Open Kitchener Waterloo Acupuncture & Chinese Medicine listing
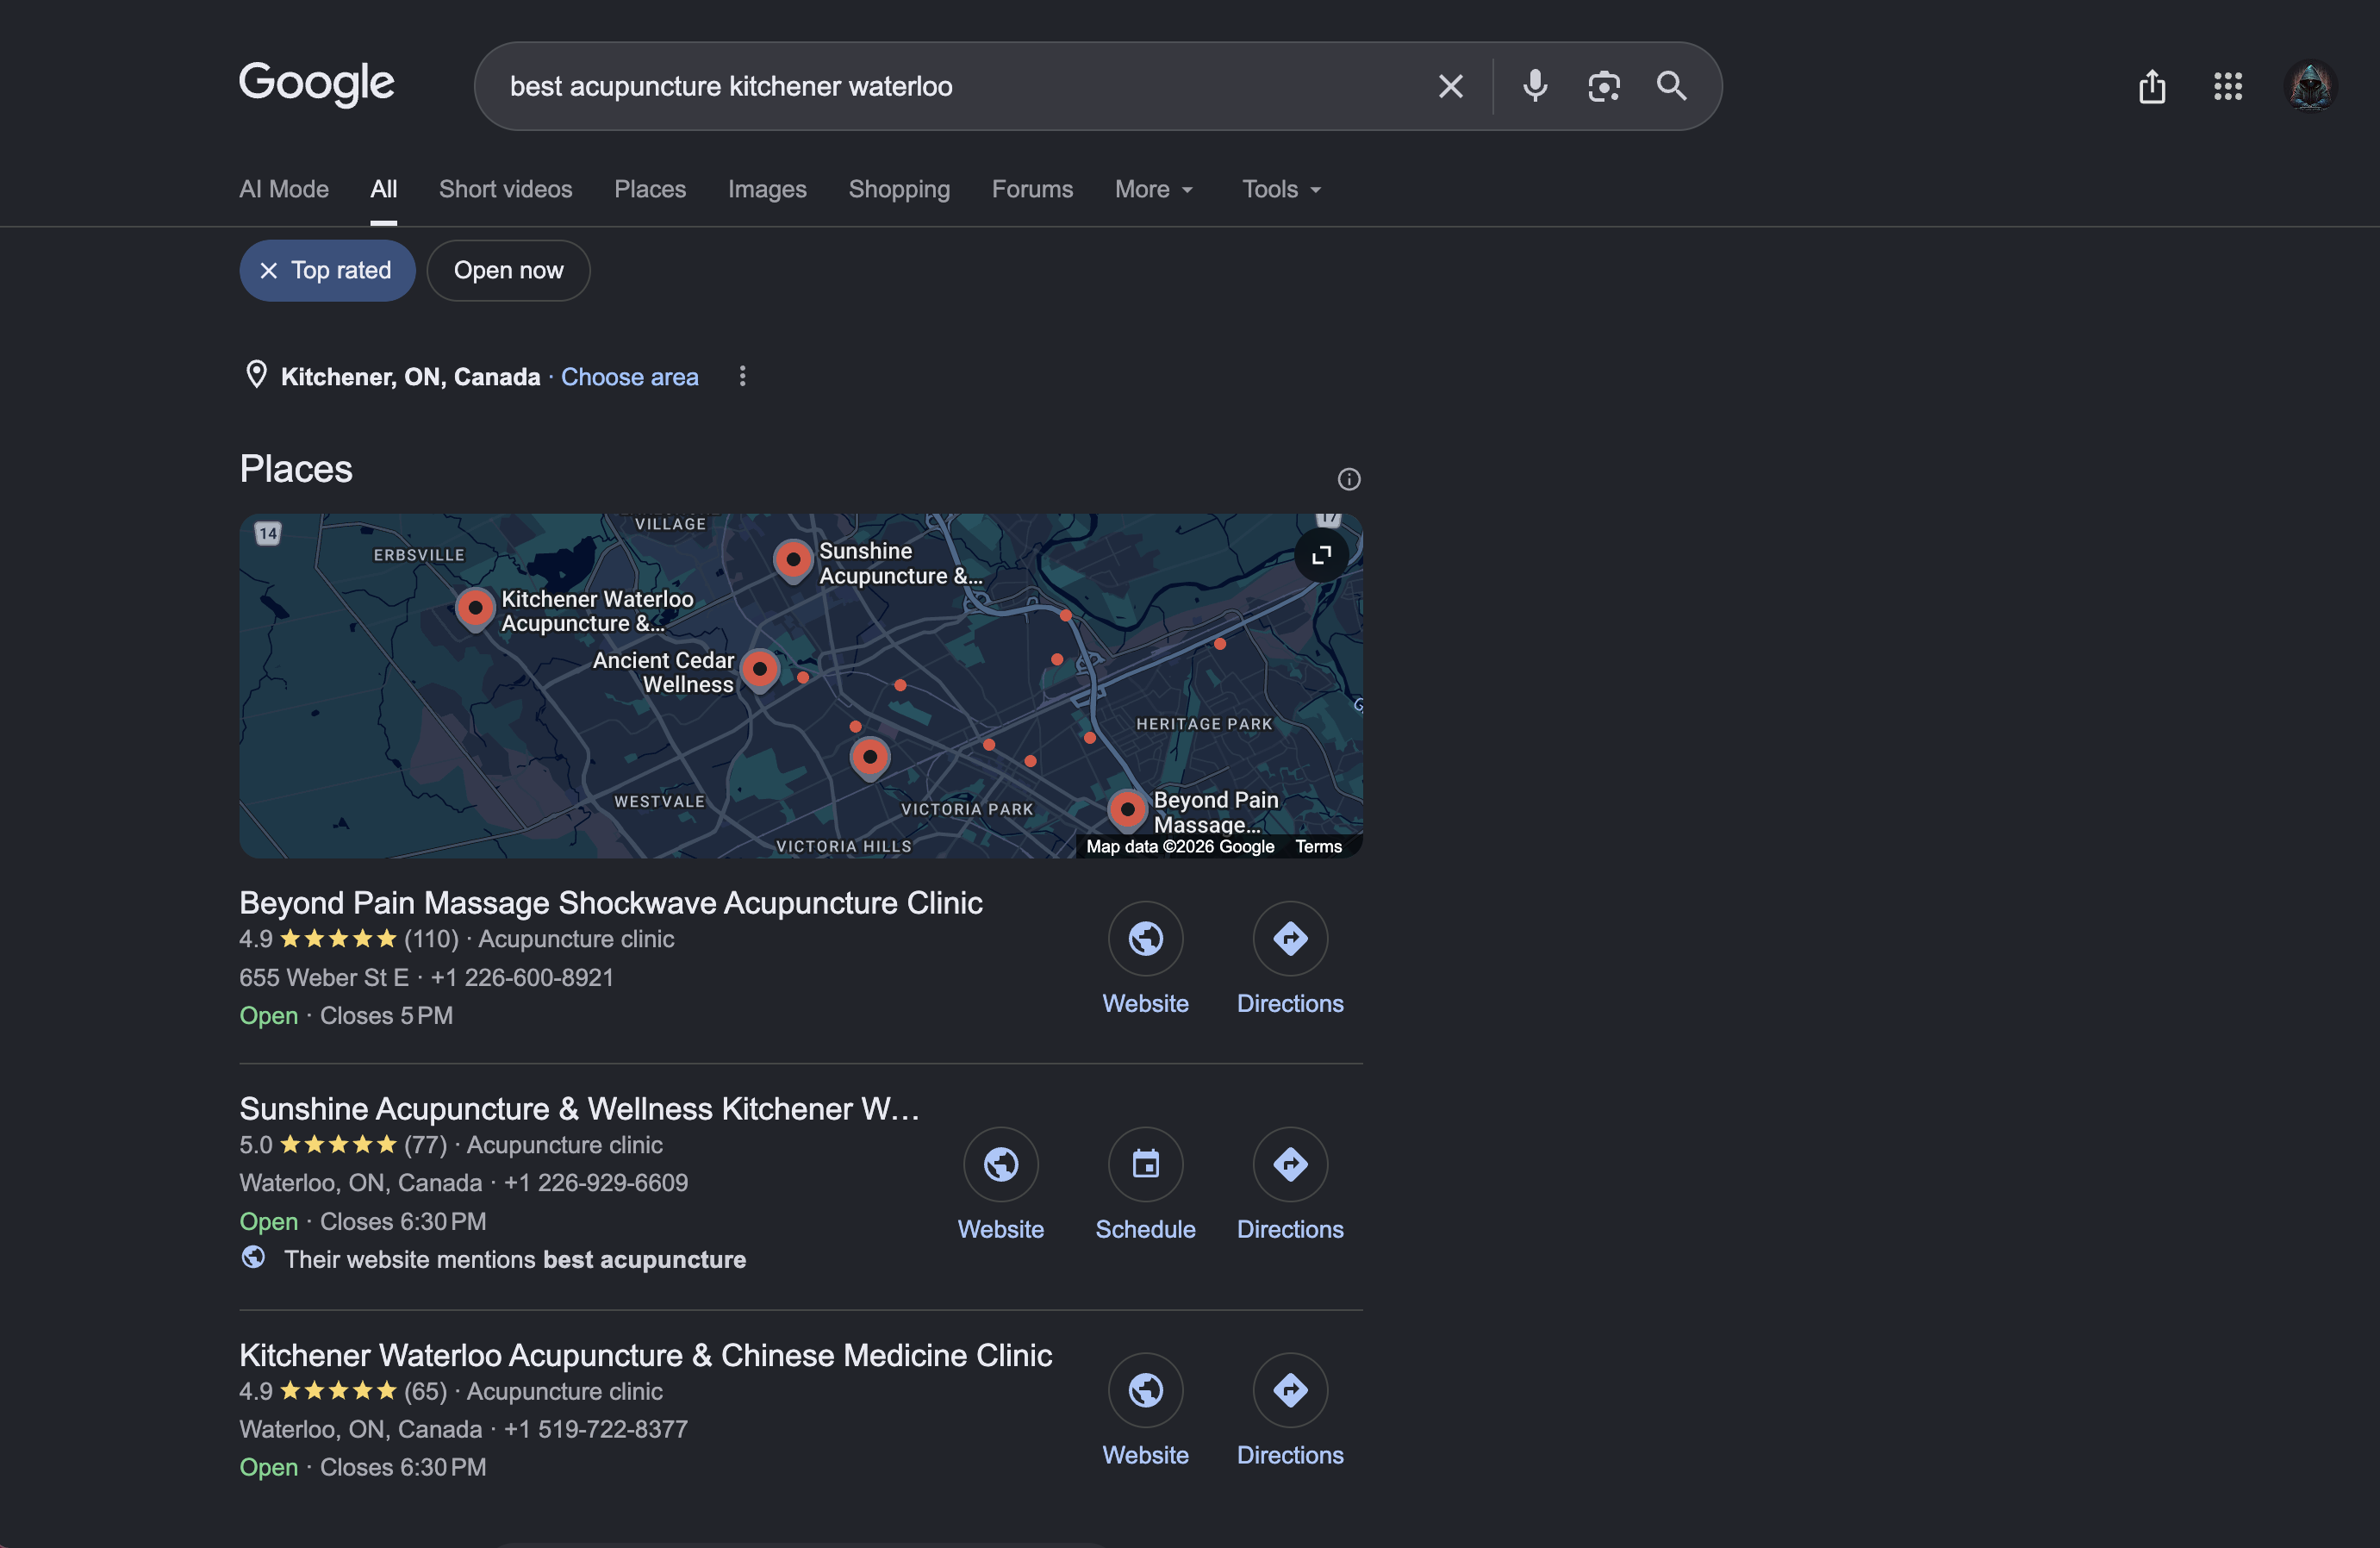The height and width of the screenshot is (1548, 2380). (x=645, y=1354)
